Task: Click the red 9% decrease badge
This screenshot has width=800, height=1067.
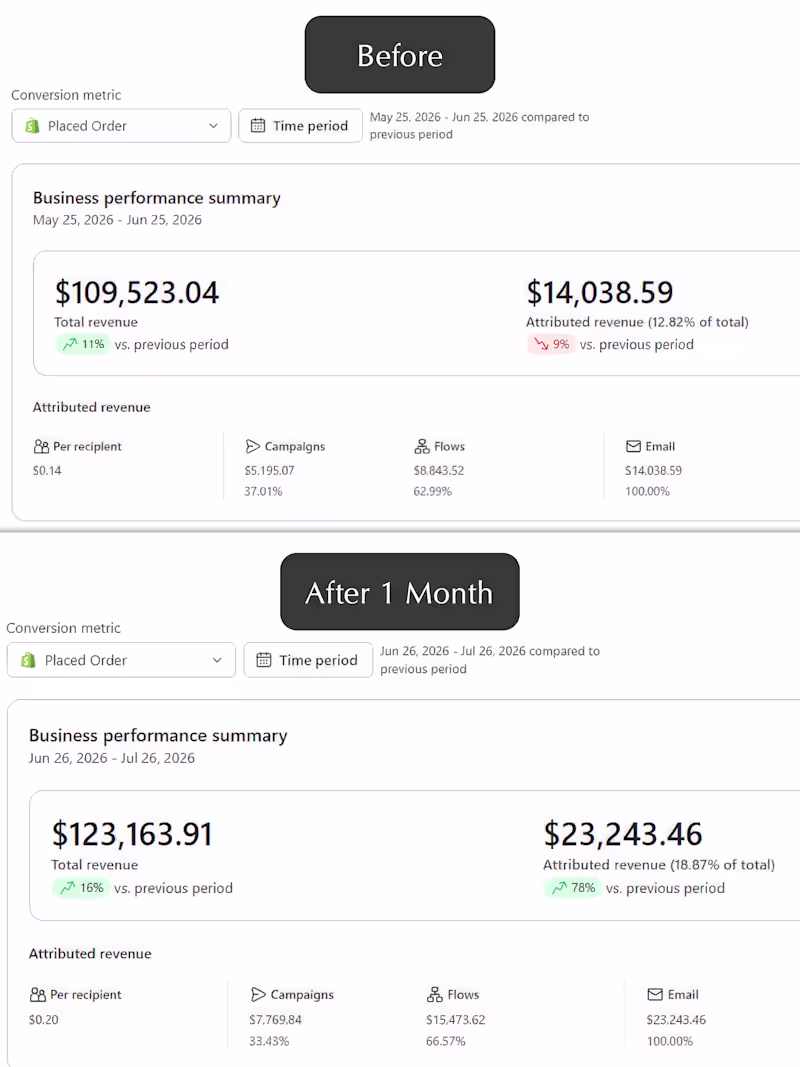Action: (551, 344)
